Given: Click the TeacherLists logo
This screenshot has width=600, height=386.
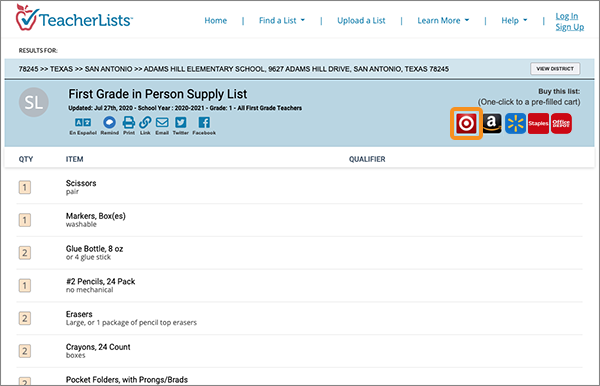Looking at the screenshot, I should click(74, 18).
